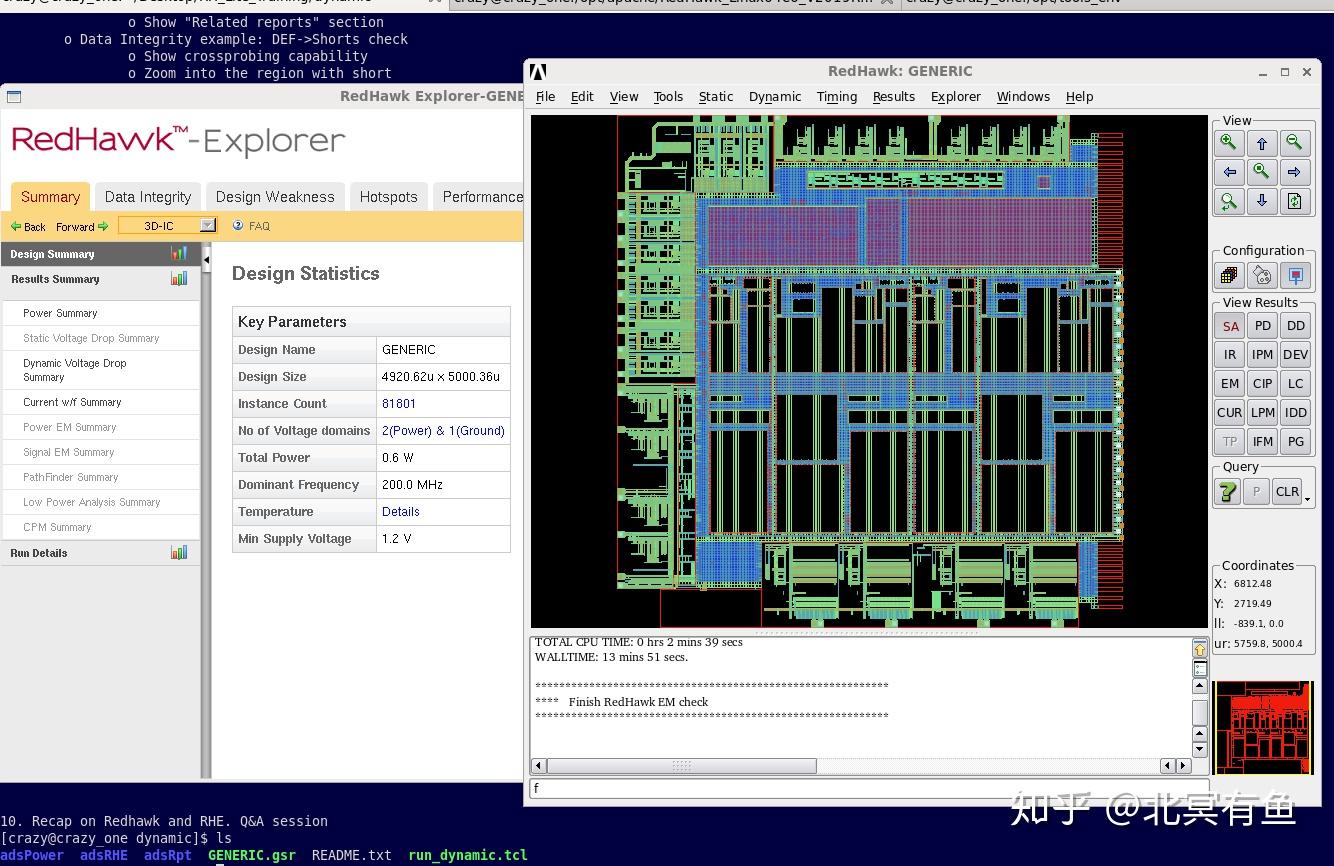
Task: Open the Dynamic menu
Action: click(x=775, y=97)
